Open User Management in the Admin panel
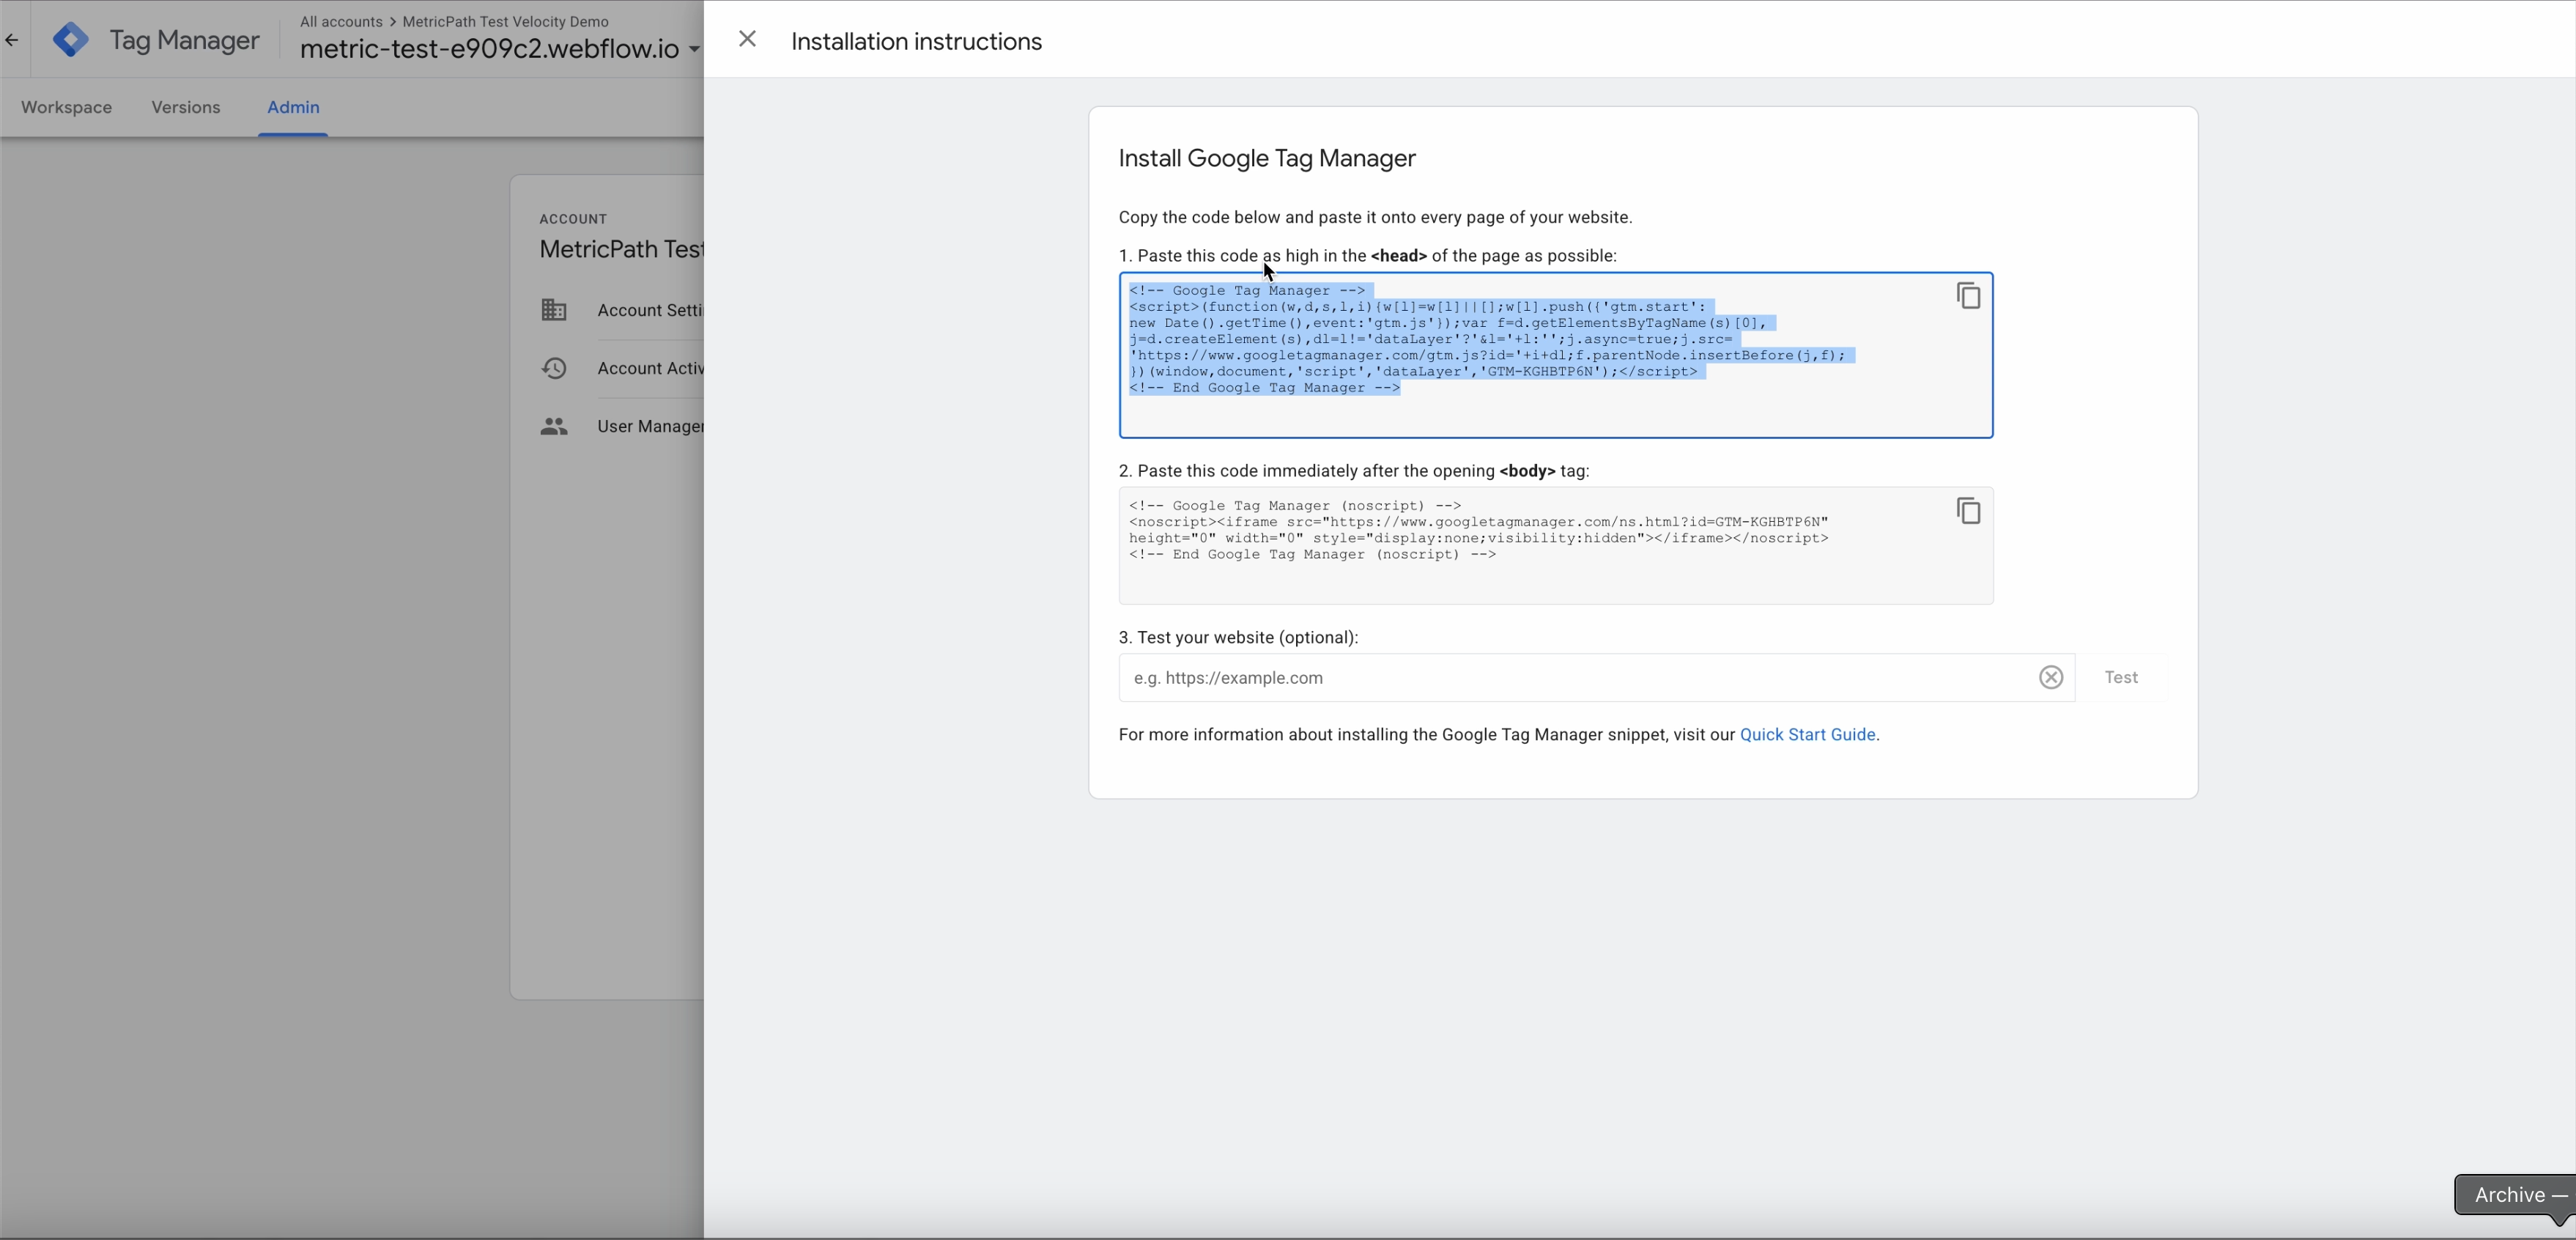The image size is (2576, 1240). pyautogui.click(x=650, y=426)
